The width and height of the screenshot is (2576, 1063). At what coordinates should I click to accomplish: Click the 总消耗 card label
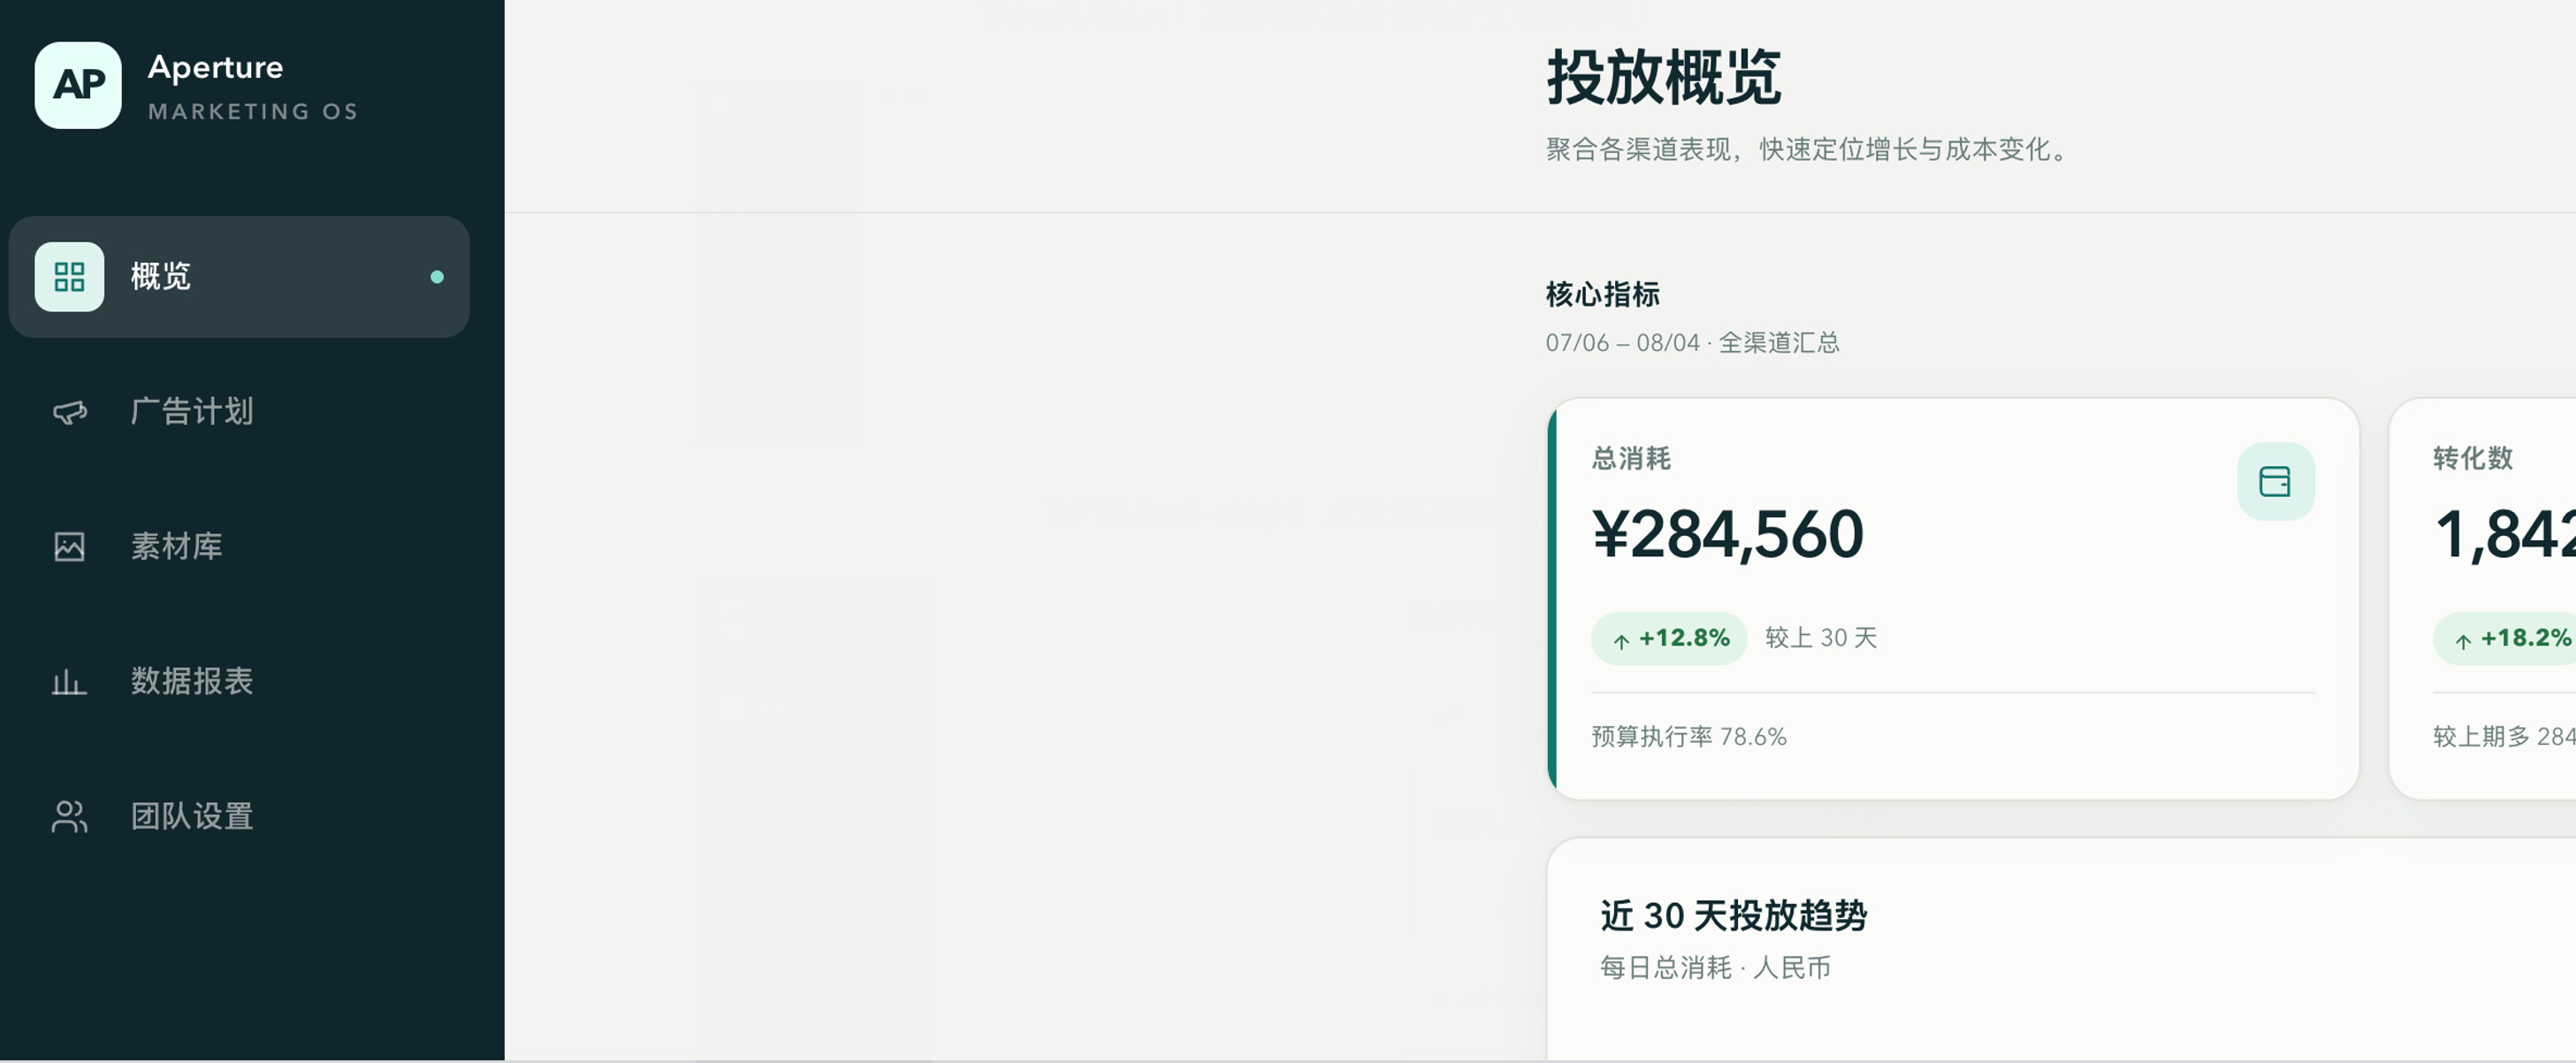pos(1631,459)
